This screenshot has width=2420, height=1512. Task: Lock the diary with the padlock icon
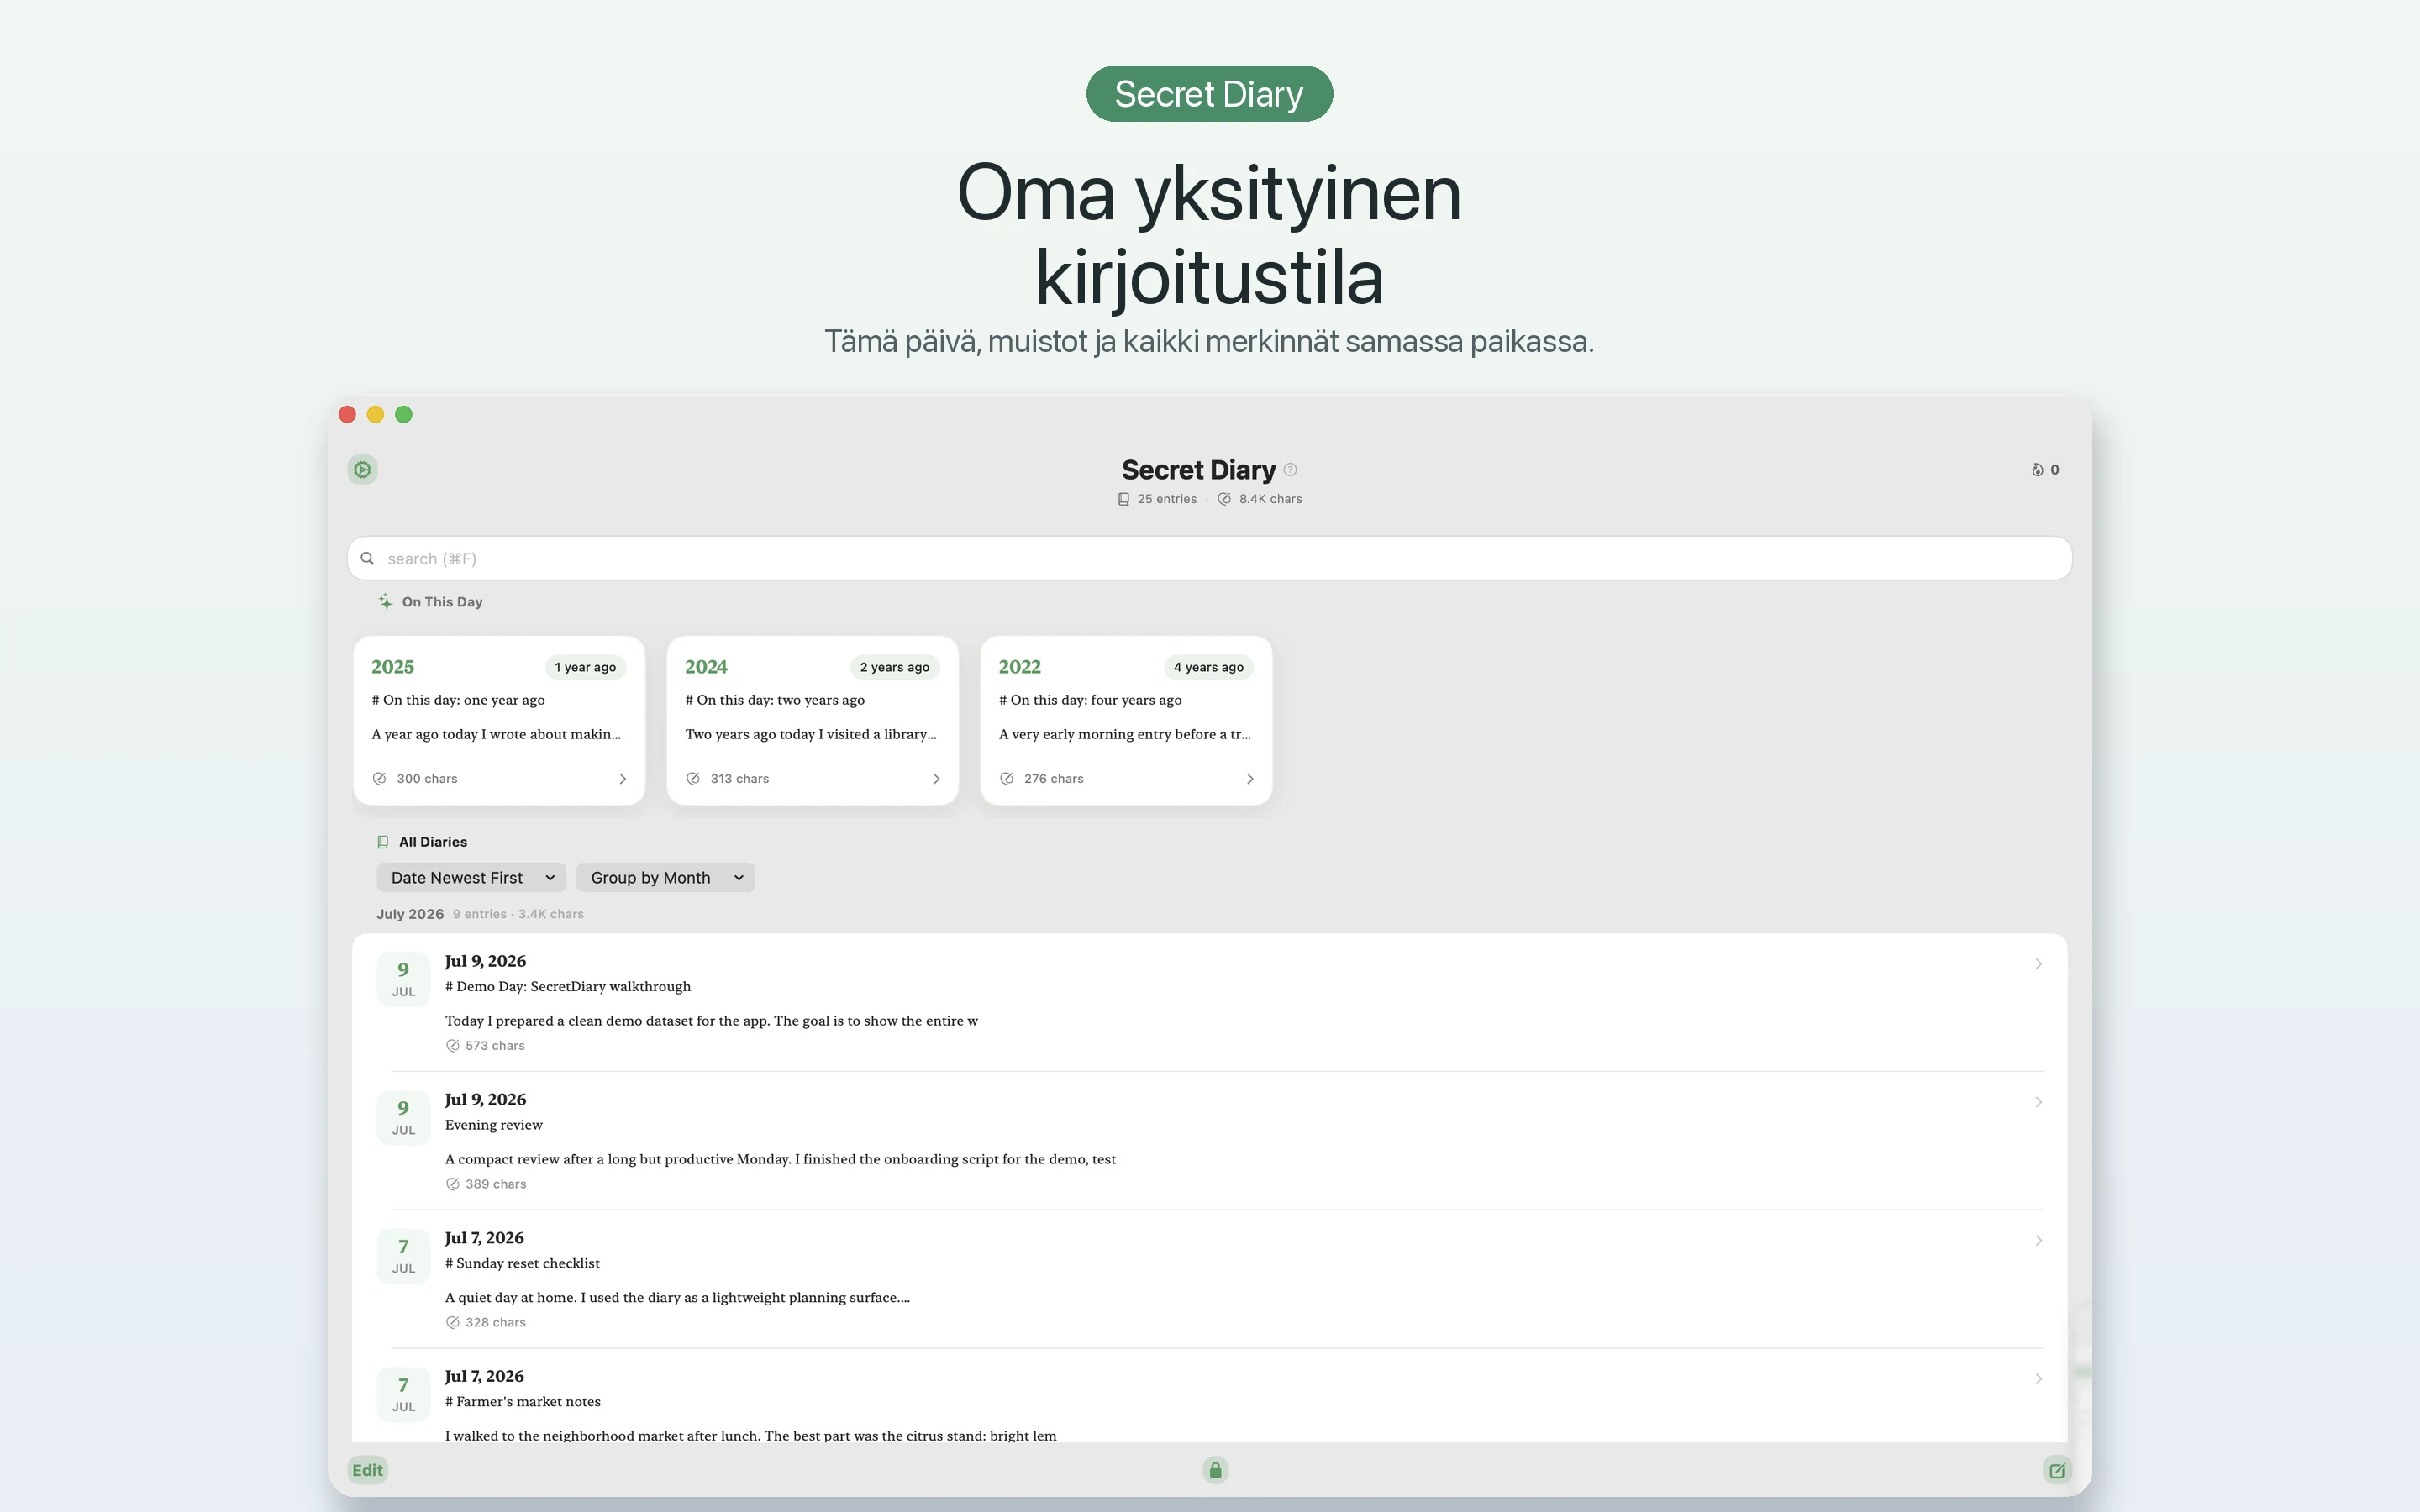(1215, 1470)
